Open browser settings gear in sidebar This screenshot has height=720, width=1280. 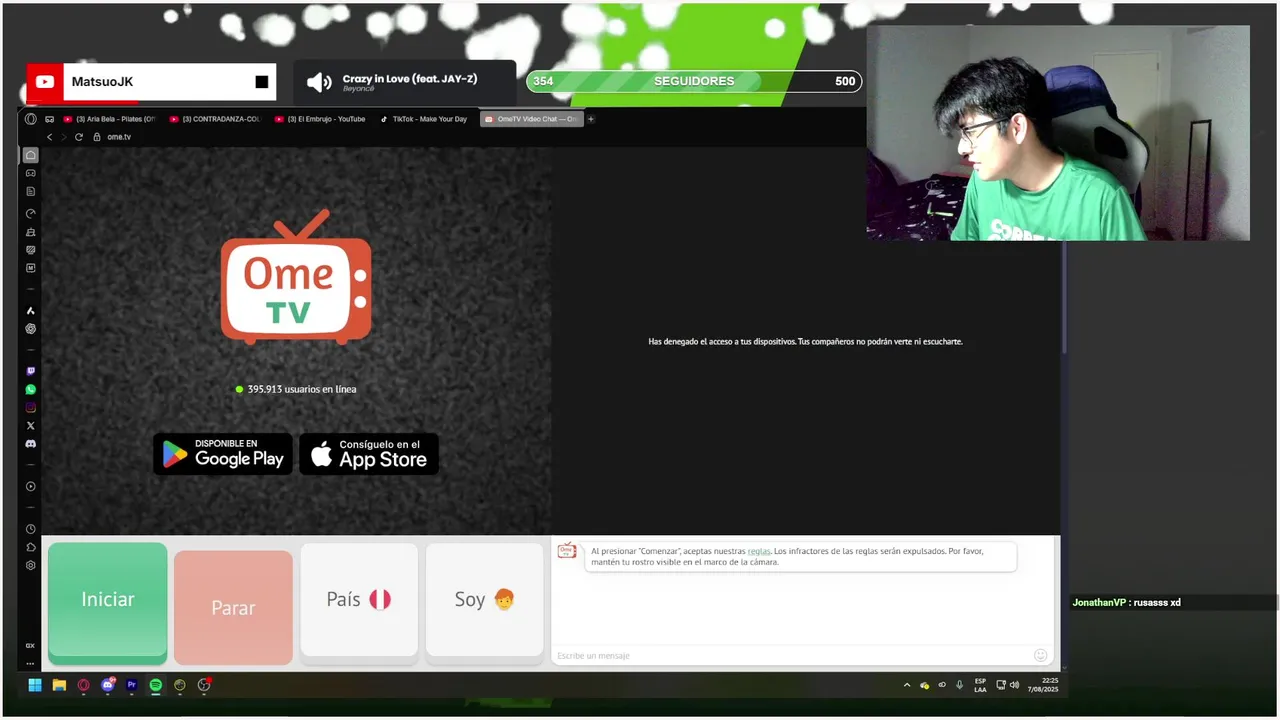tap(31, 565)
